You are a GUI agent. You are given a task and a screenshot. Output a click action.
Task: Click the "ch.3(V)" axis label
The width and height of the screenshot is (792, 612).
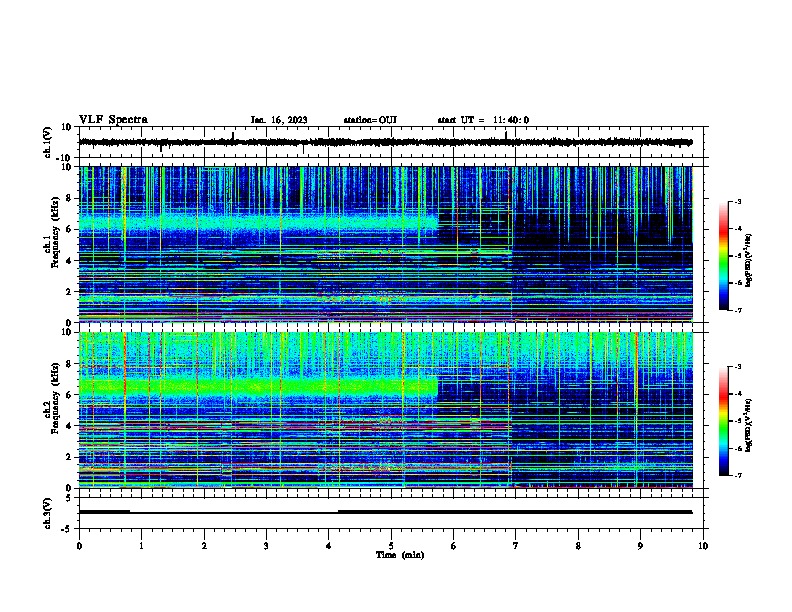(48, 513)
